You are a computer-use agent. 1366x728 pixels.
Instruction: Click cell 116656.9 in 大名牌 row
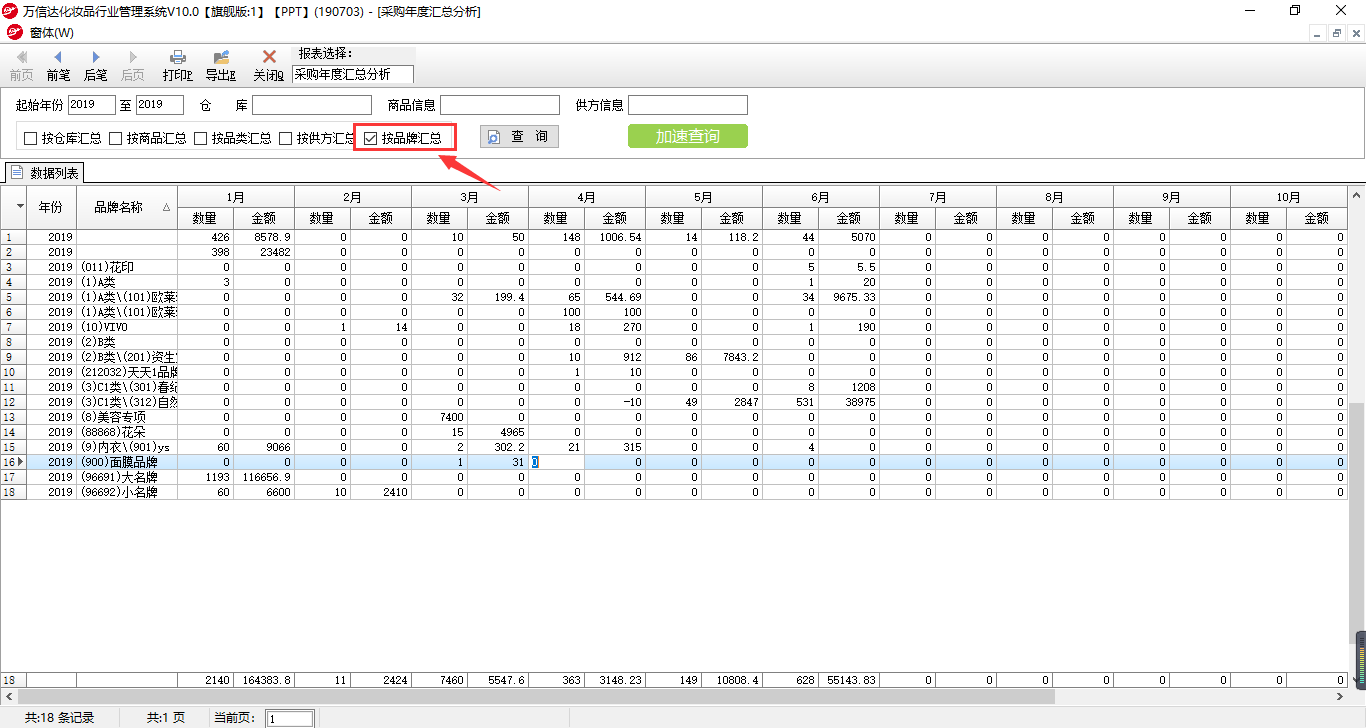coord(264,477)
